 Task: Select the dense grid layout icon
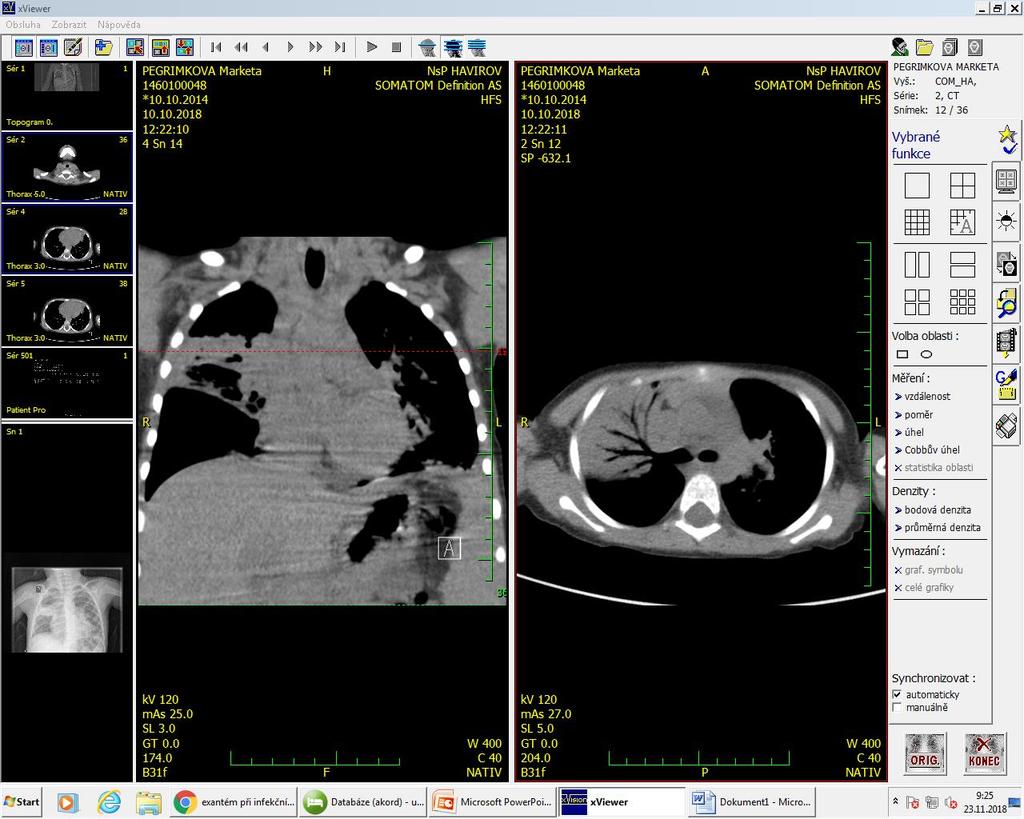[917, 222]
